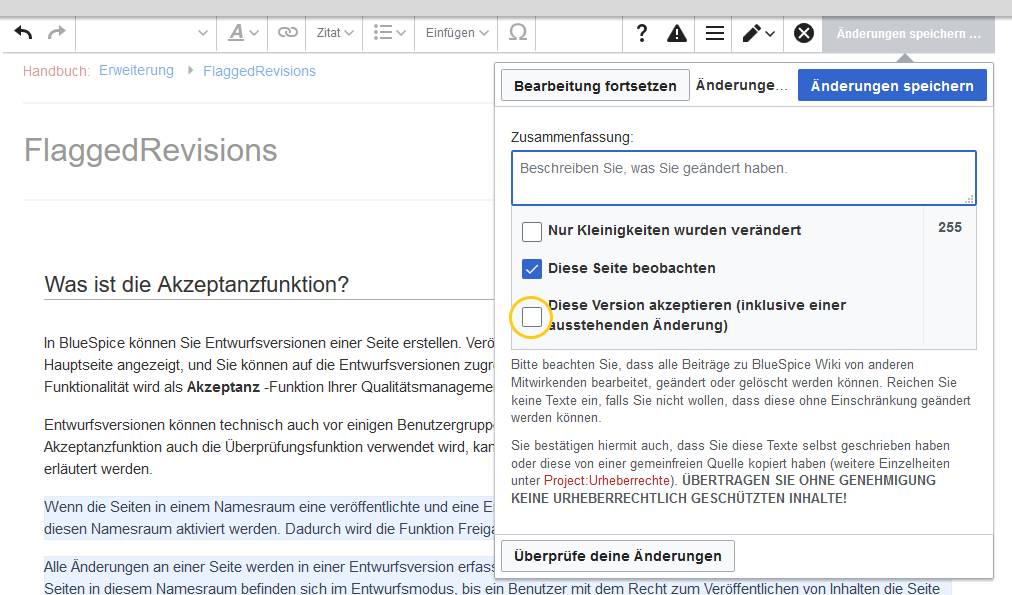Open the FlaggedRevisions breadcrumb link
Image resolution: width=1012 pixels, height=595 pixels.
point(259,71)
